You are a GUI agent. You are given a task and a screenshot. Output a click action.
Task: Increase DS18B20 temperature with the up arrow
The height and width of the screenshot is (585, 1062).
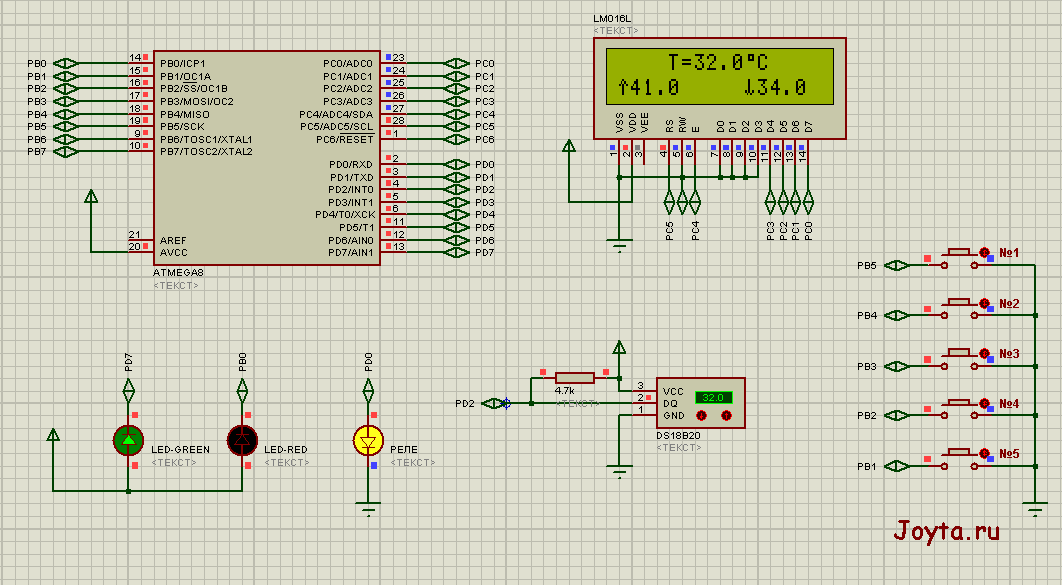point(727,415)
